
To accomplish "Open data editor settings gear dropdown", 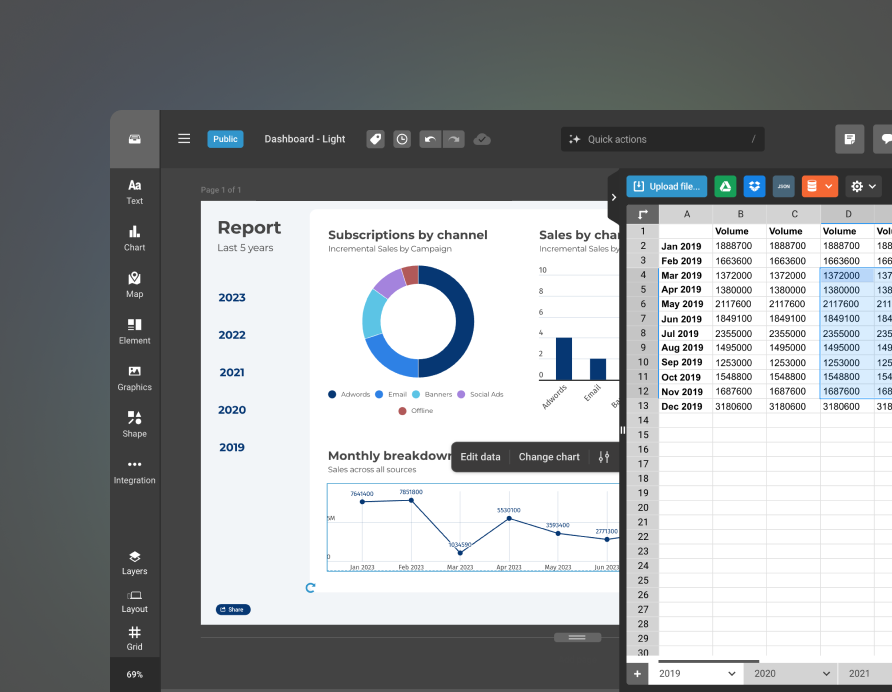I will (x=863, y=186).
